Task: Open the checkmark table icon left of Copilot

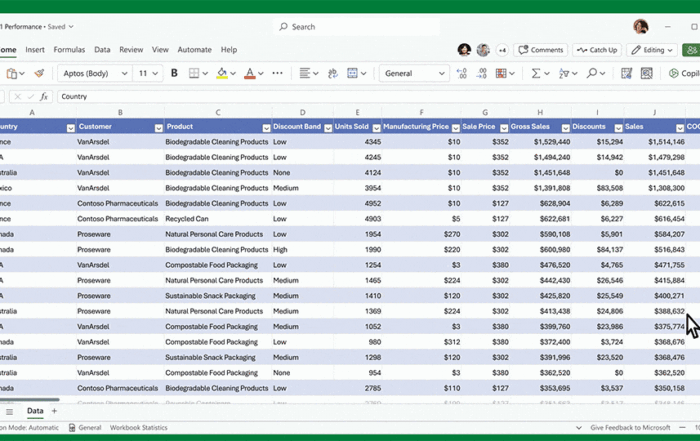Action: (626, 73)
